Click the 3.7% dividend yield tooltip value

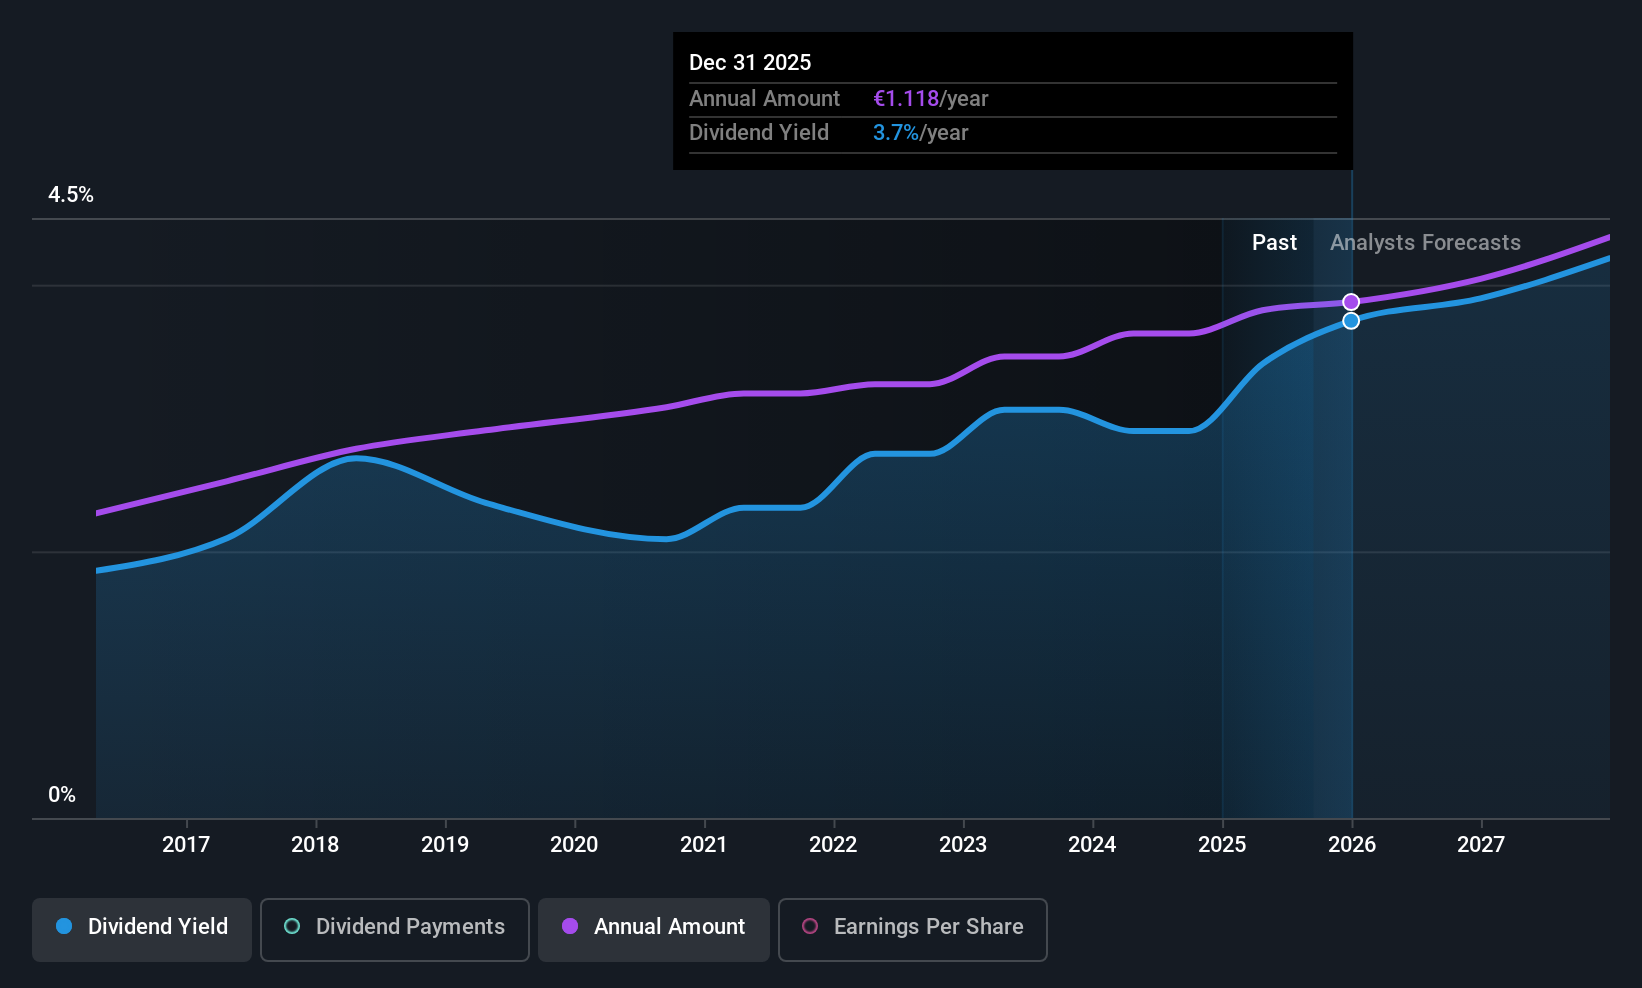click(x=895, y=133)
